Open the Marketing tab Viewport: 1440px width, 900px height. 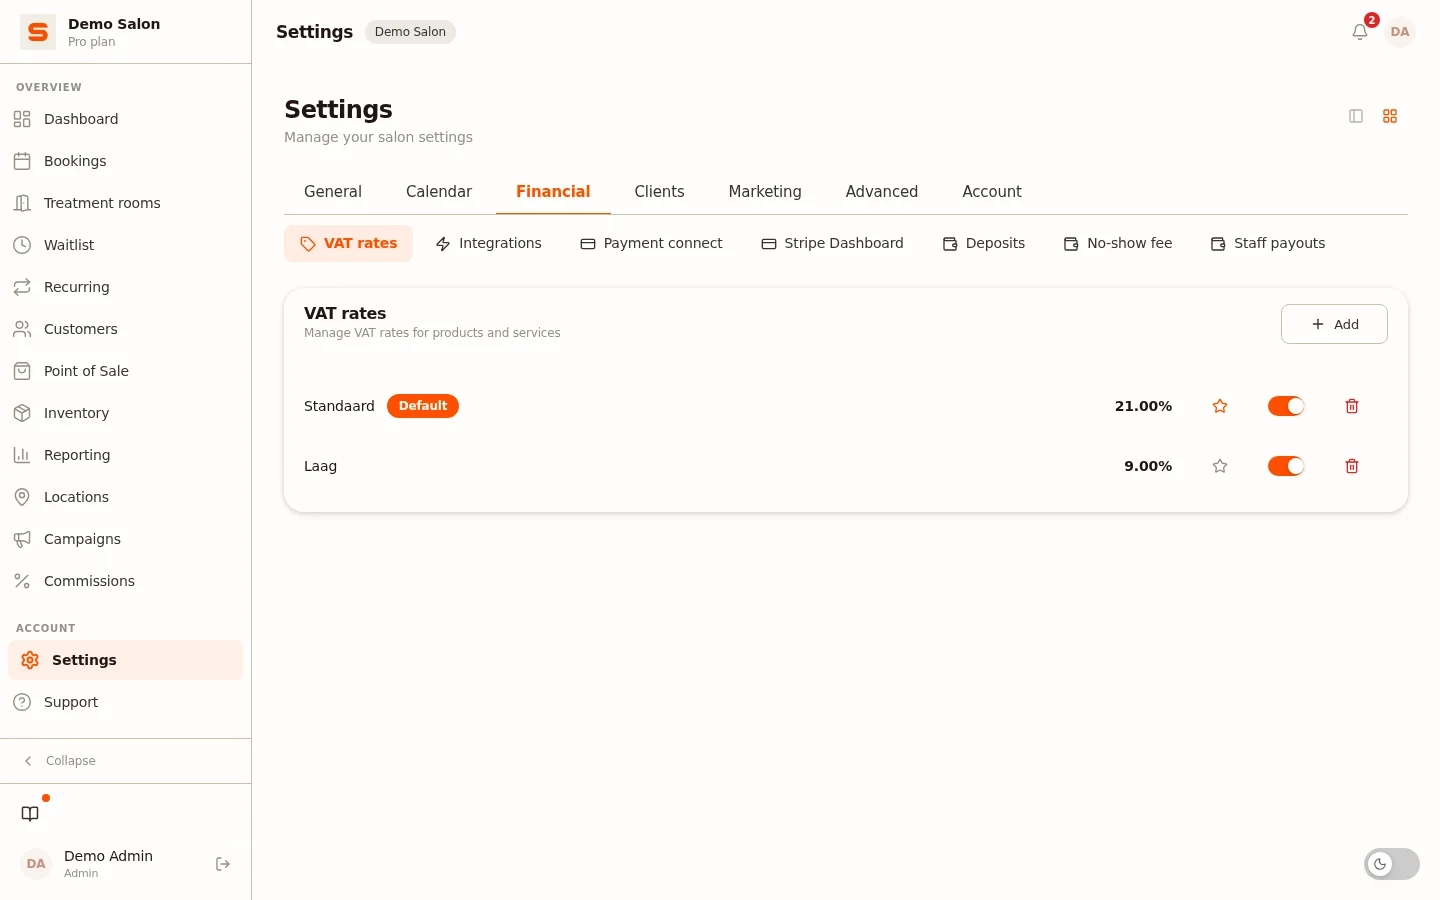click(765, 192)
